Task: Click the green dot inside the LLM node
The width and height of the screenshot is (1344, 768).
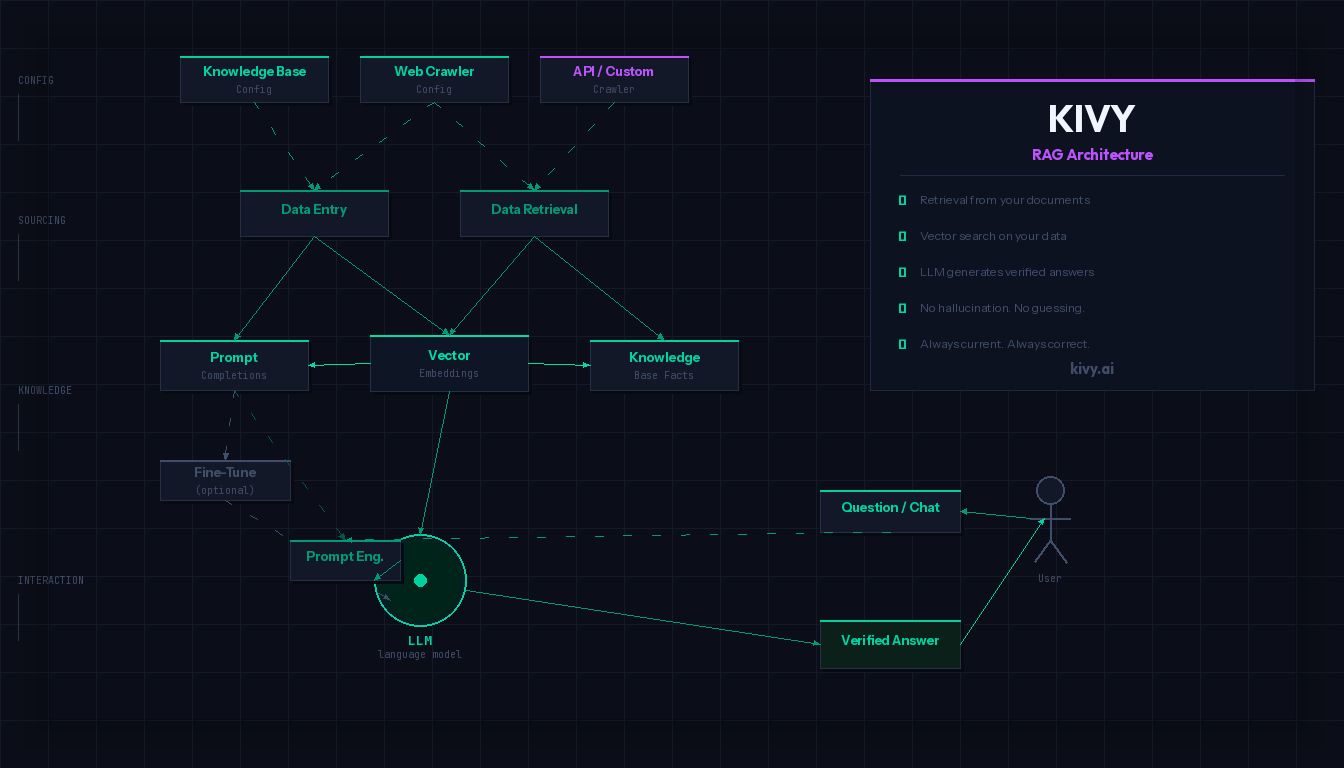Action: tap(420, 579)
